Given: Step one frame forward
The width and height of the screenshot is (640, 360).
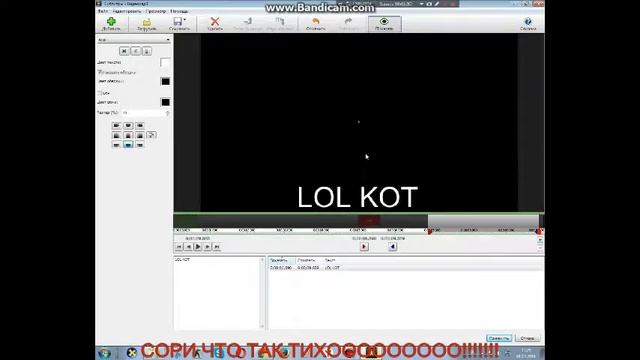Looking at the screenshot, I should [x=207, y=247].
